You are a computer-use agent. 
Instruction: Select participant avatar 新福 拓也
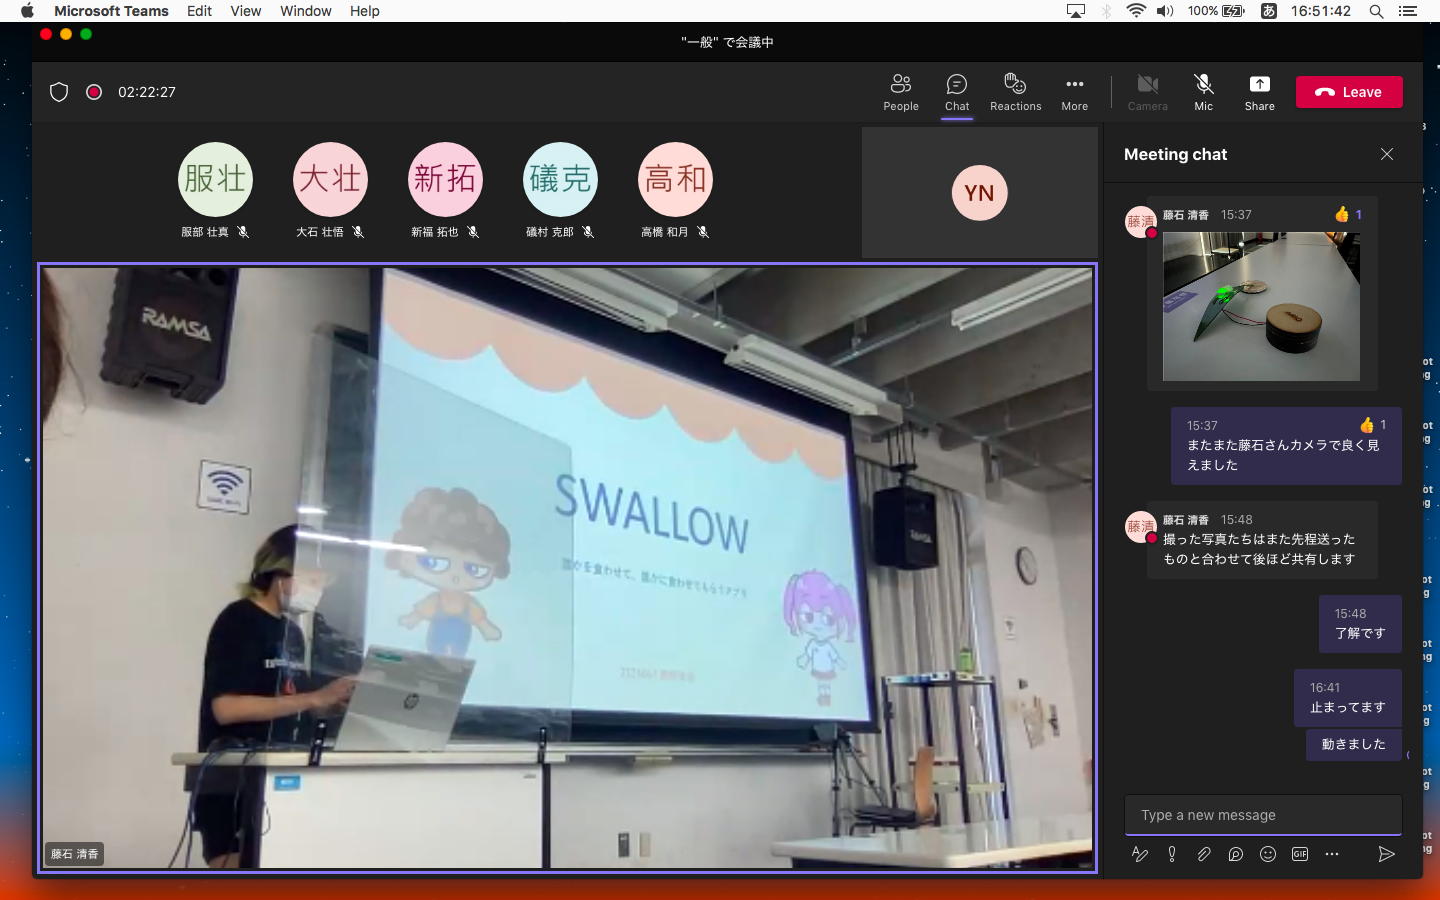445,179
